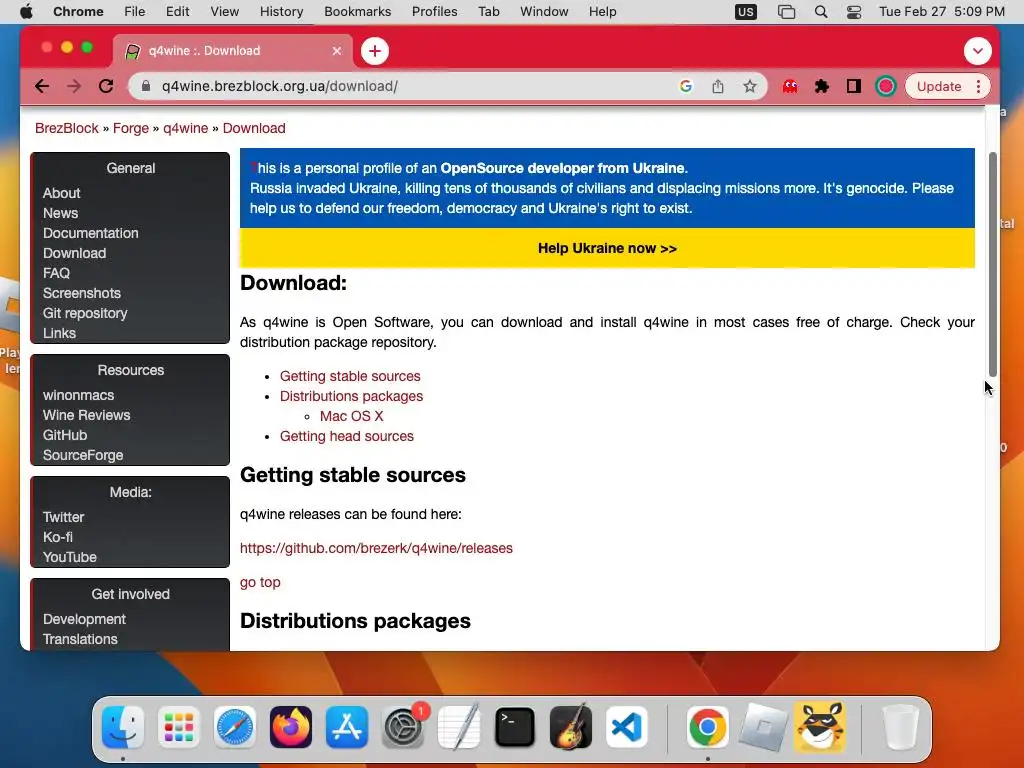Open SourceForge resource link
1024x768 pixels.
[x=83, y=455]
